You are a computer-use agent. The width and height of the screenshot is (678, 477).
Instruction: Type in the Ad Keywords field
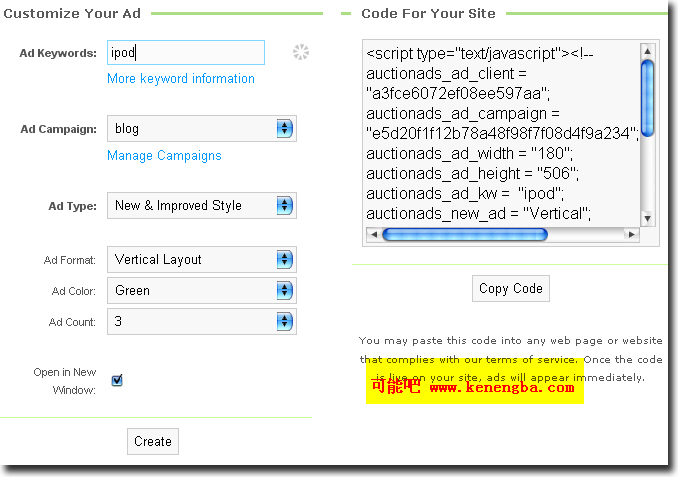[186, 52]
